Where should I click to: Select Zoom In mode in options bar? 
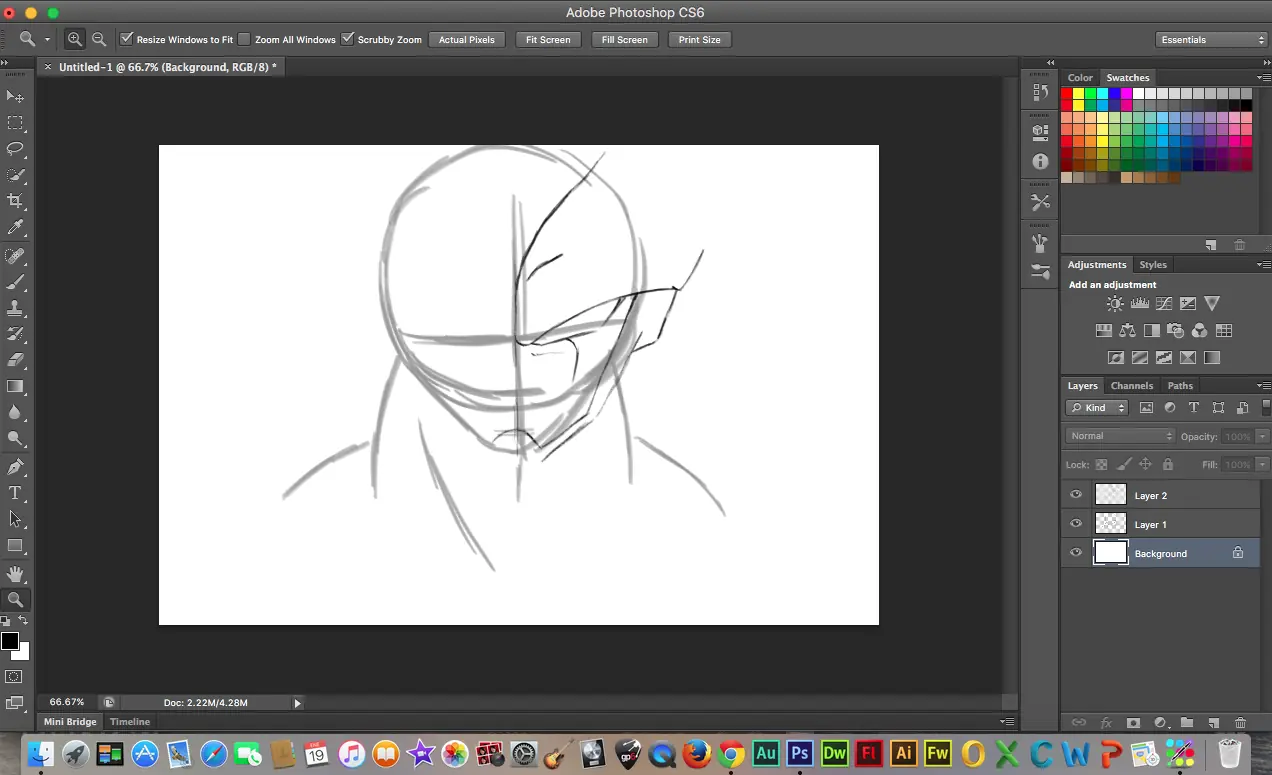[75, 39]
